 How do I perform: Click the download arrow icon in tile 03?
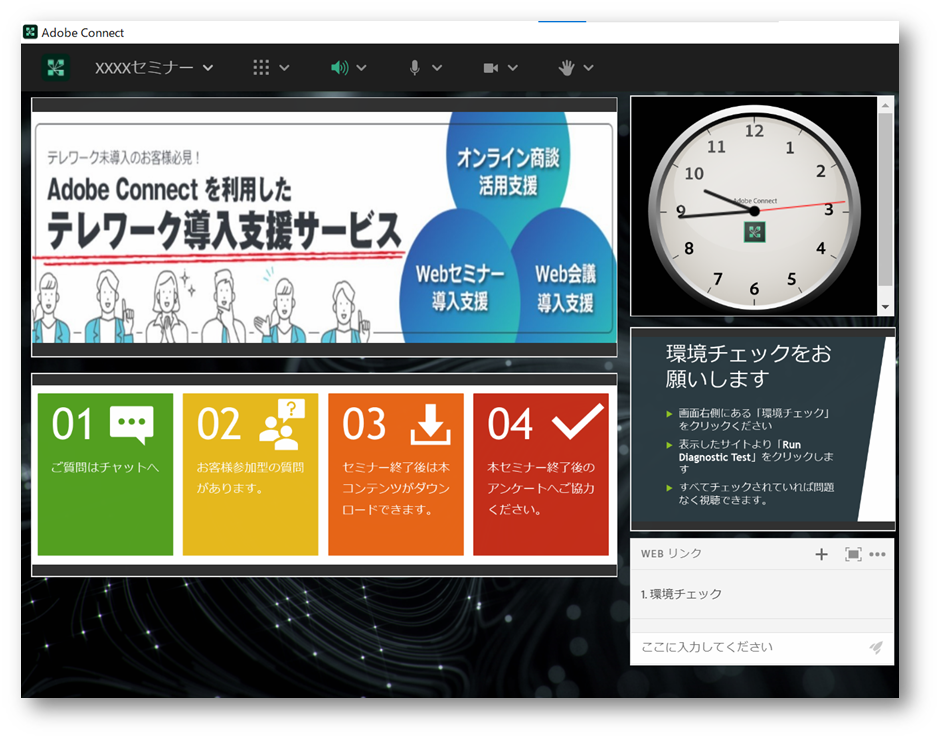[430, 424]
